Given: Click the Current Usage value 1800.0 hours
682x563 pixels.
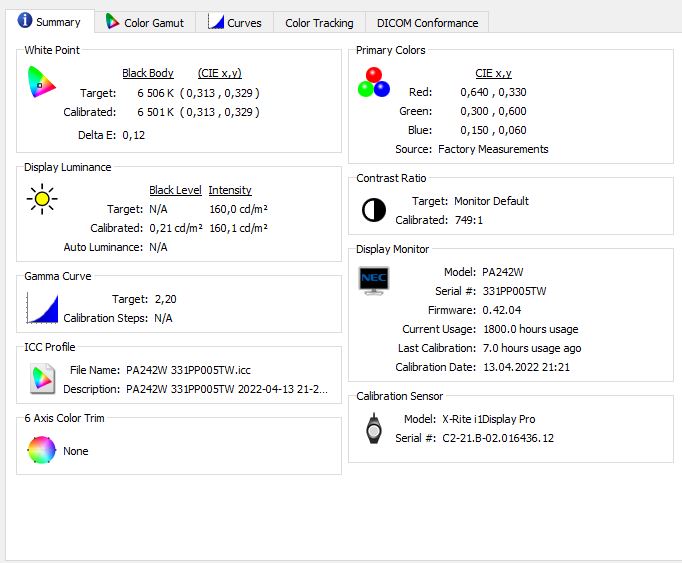Looking at the screenshot, I should (531, 329).
